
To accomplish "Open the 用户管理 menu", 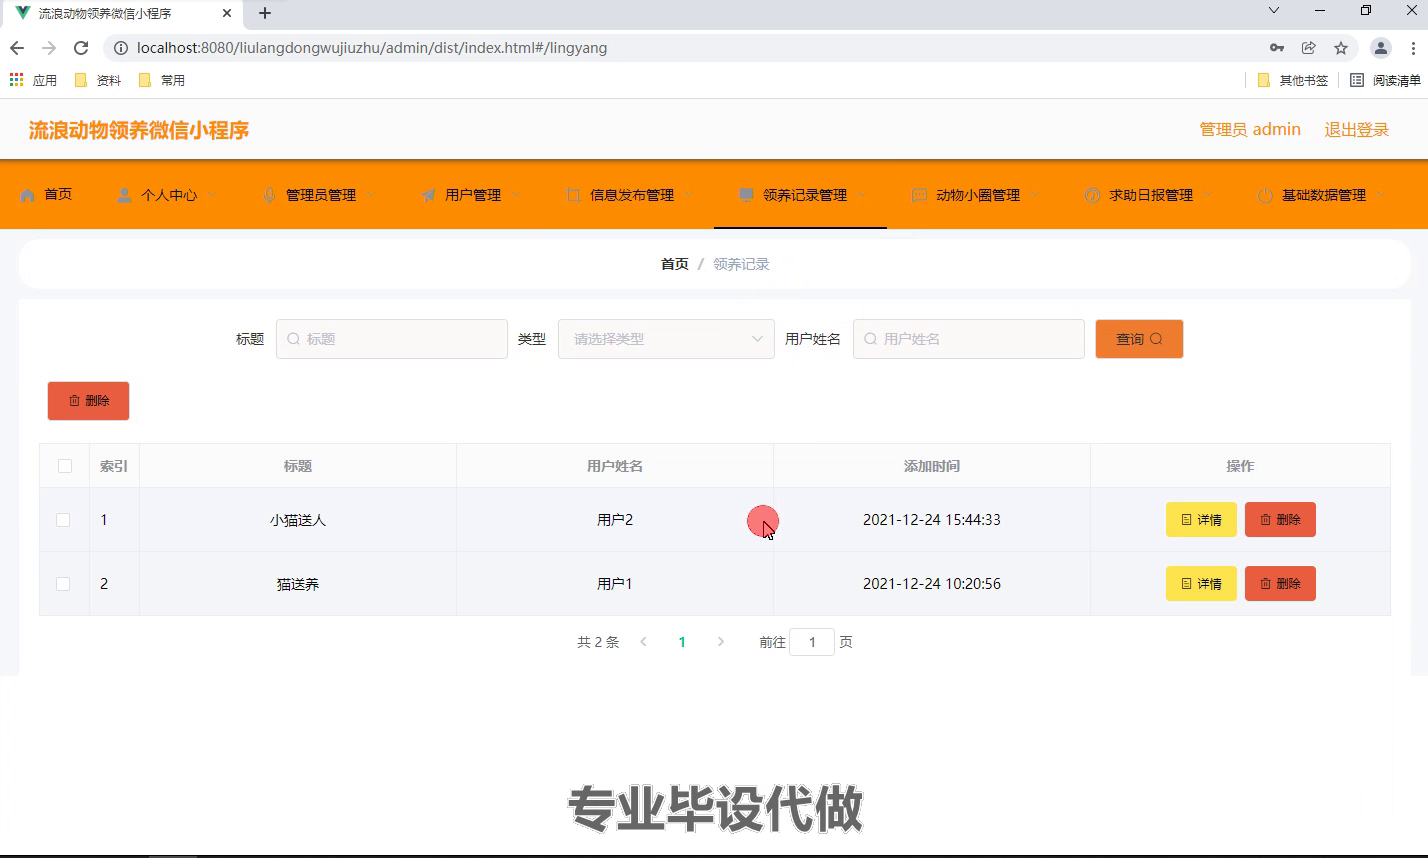I will [473, 195].
